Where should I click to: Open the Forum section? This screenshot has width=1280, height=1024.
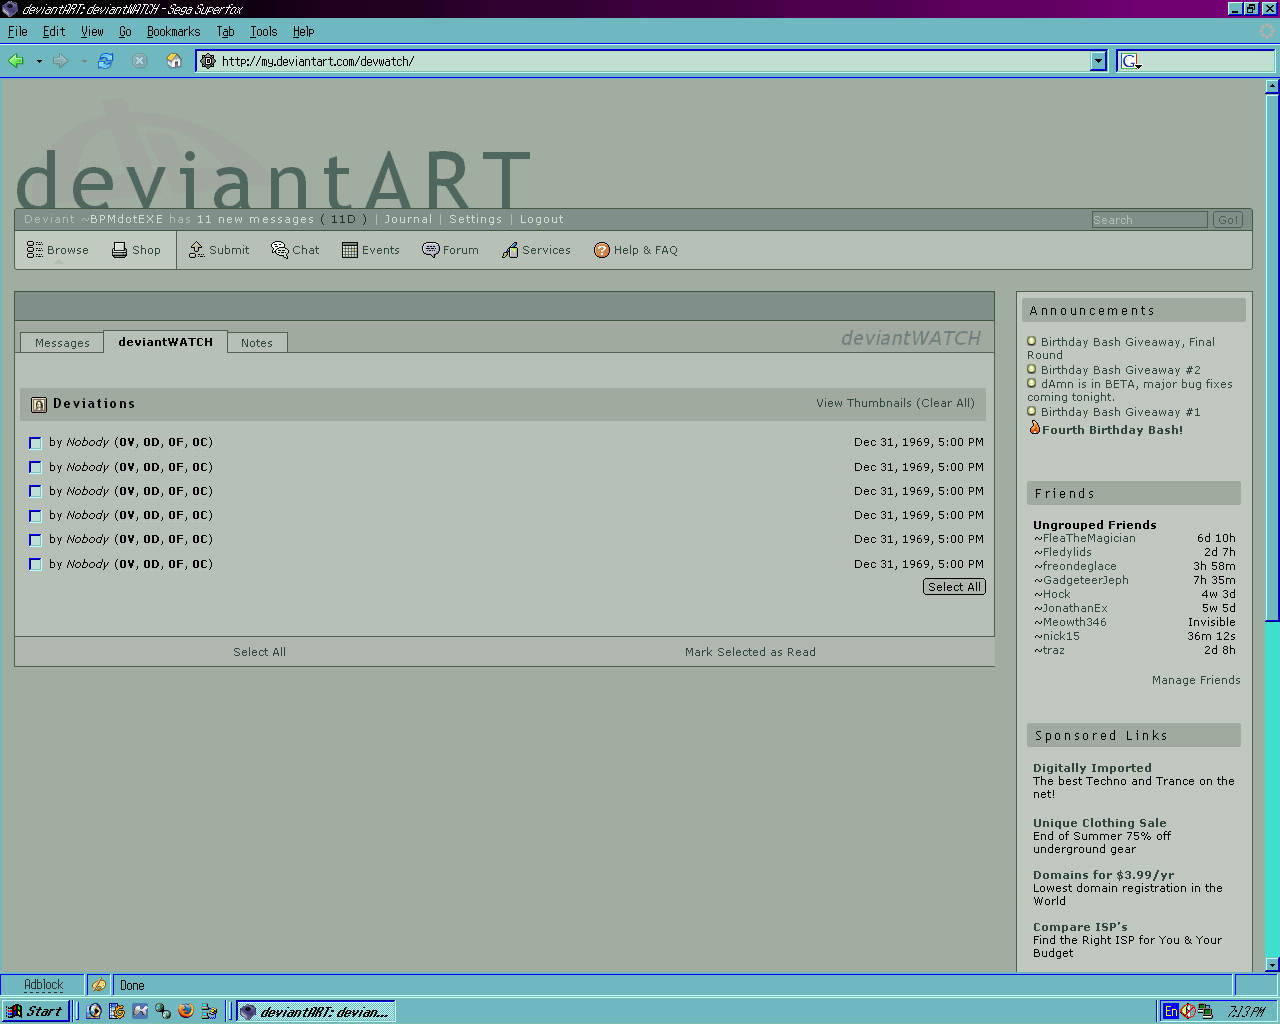(450, 250)
